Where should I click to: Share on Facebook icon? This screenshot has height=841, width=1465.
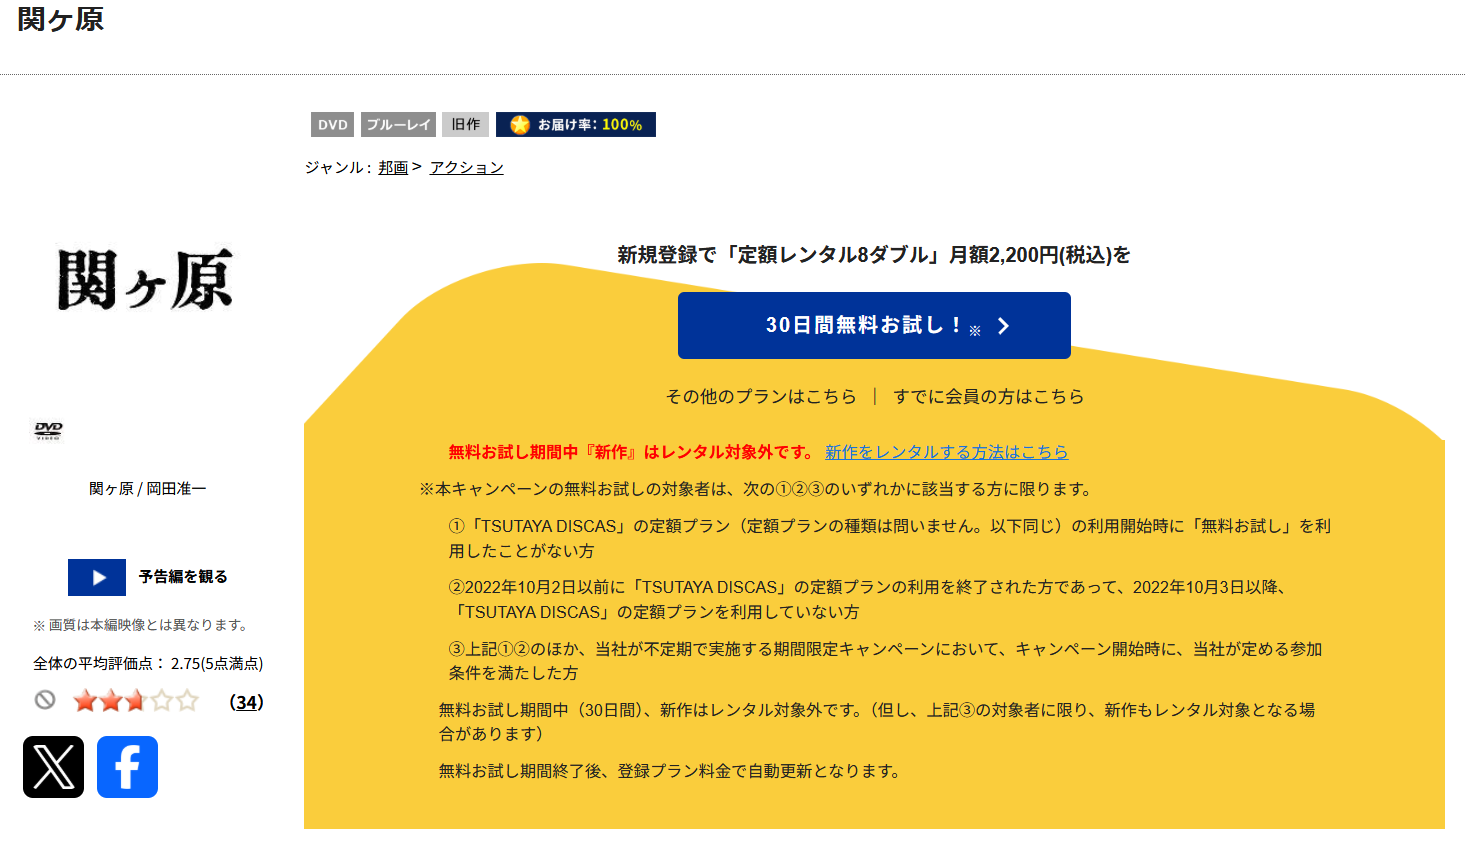127,767
